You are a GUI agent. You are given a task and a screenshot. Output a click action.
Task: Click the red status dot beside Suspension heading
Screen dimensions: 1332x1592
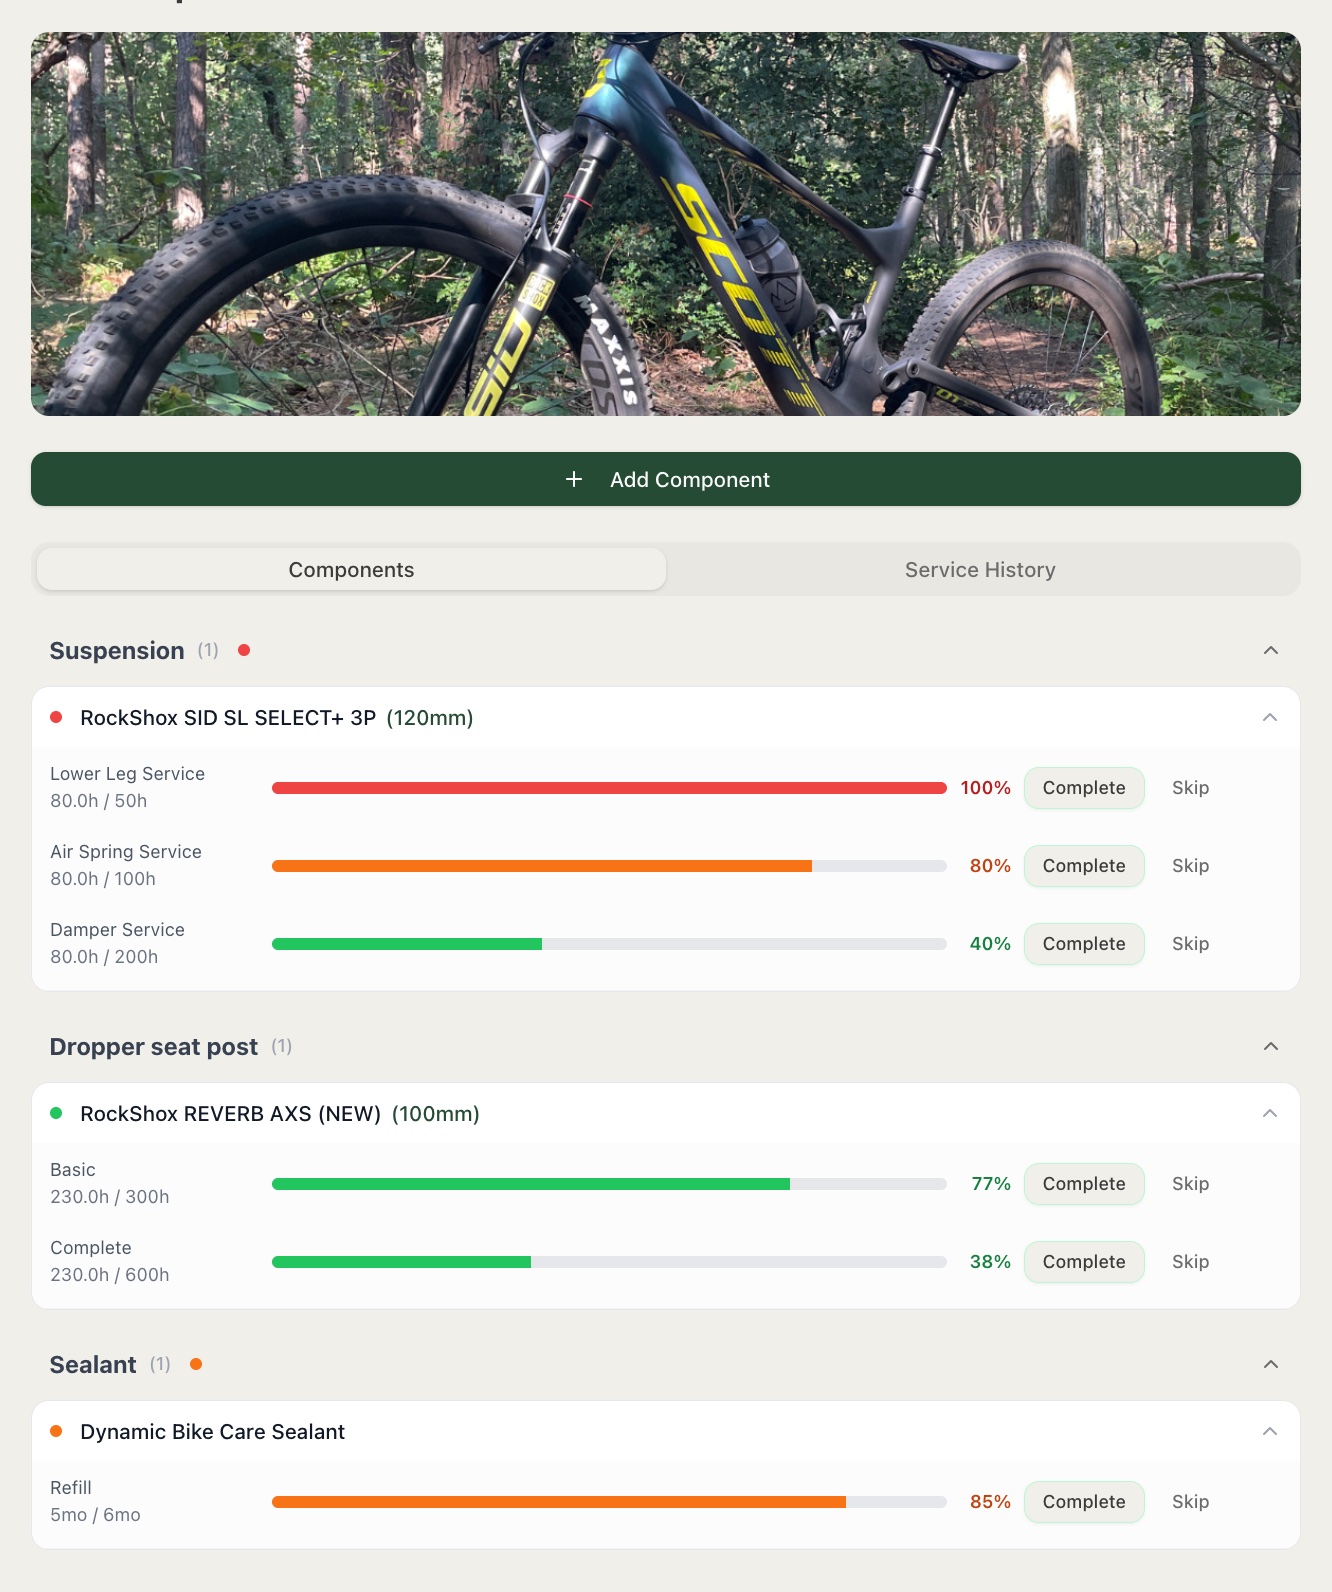(x=244, y=650)
